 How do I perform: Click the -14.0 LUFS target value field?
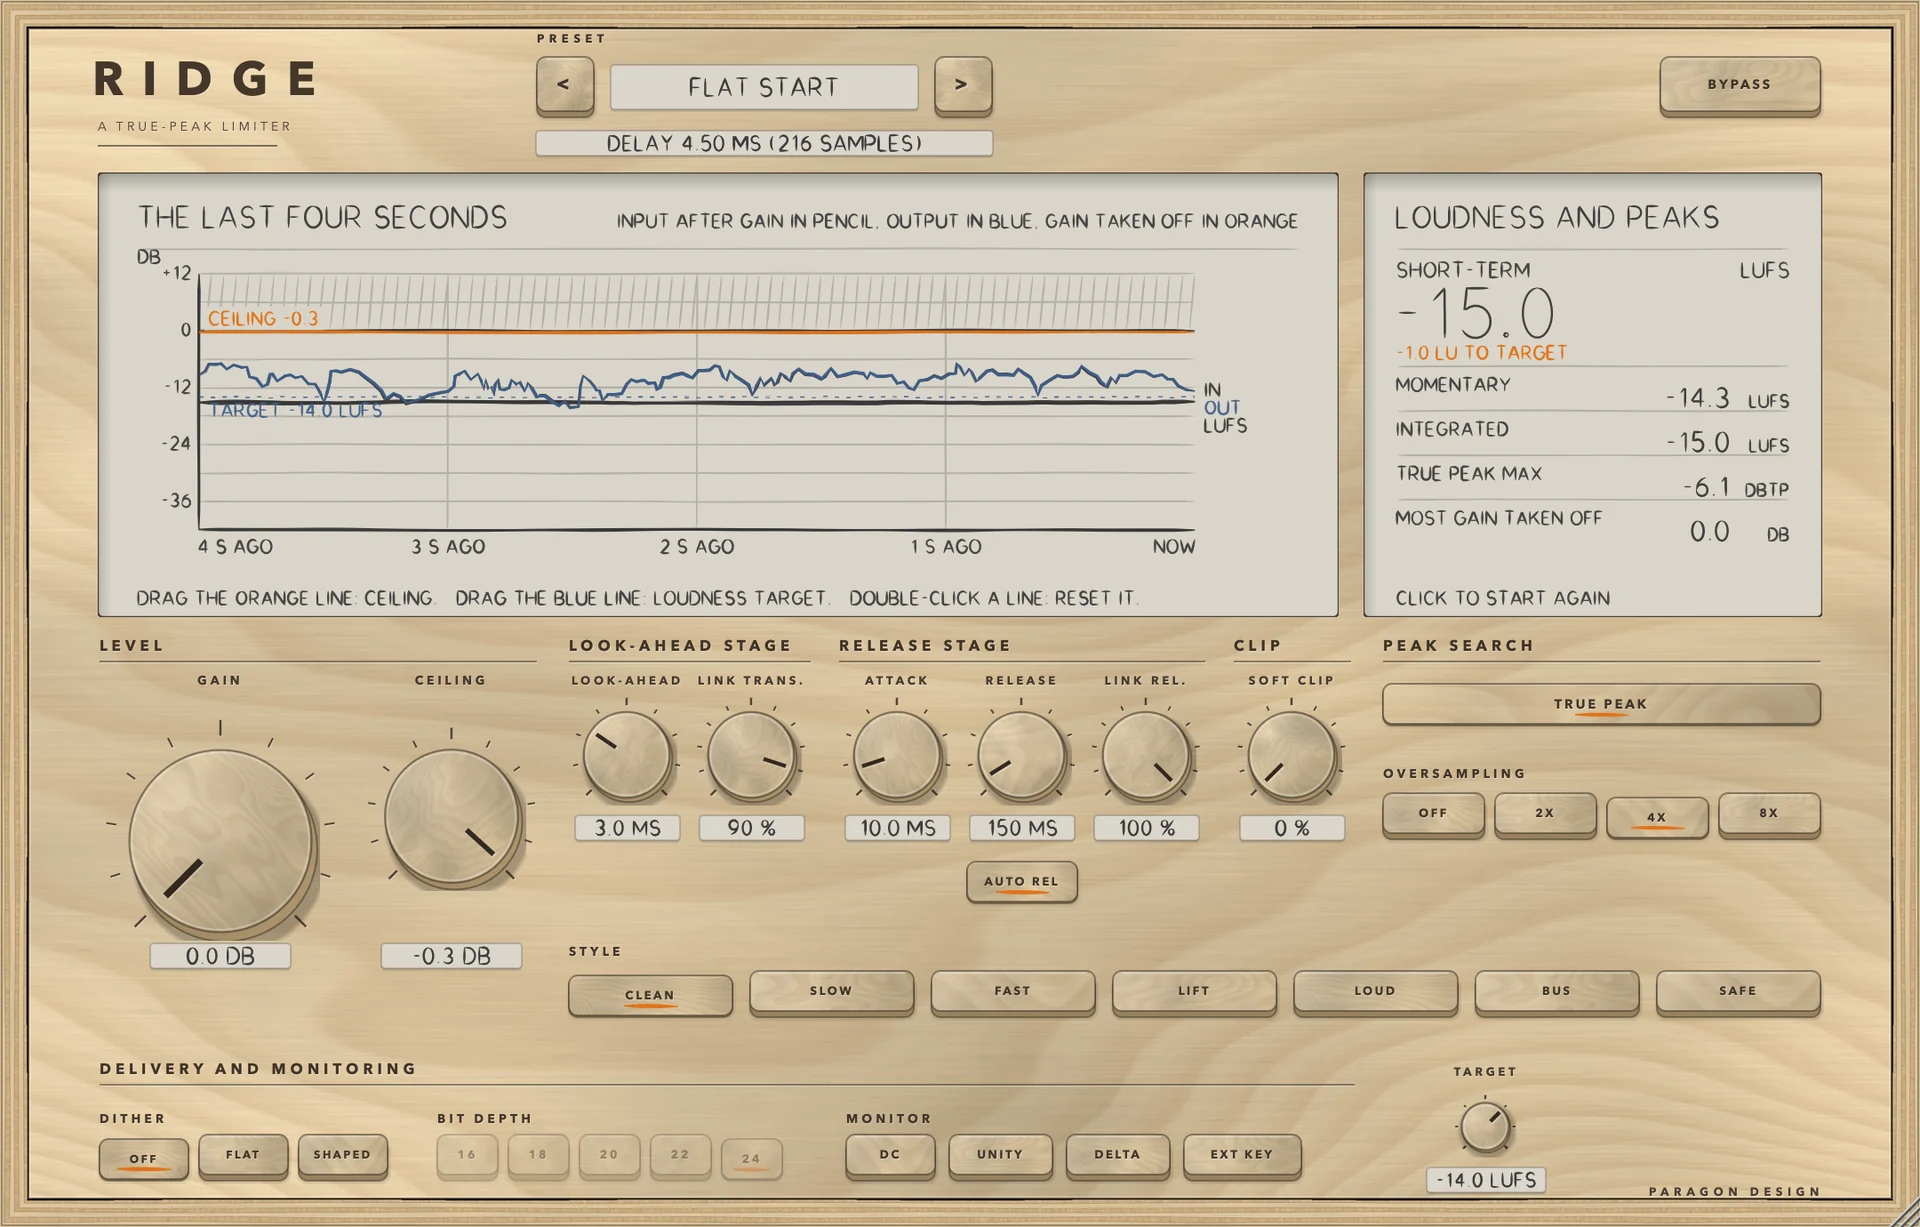tap(1486, 1180)
